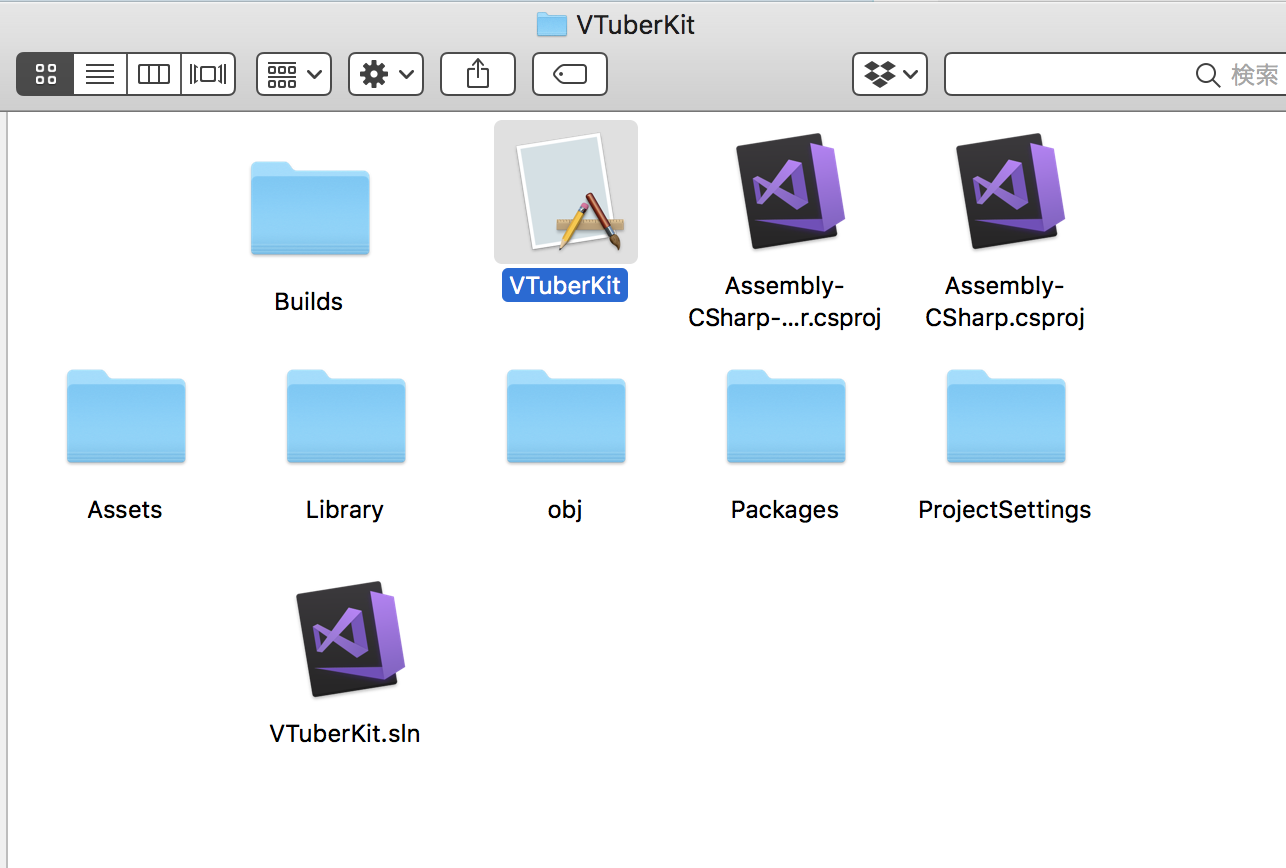1286x868 pixels.
Task: Click the highlighted VTuberKit name label
Action: click(565, 285)
